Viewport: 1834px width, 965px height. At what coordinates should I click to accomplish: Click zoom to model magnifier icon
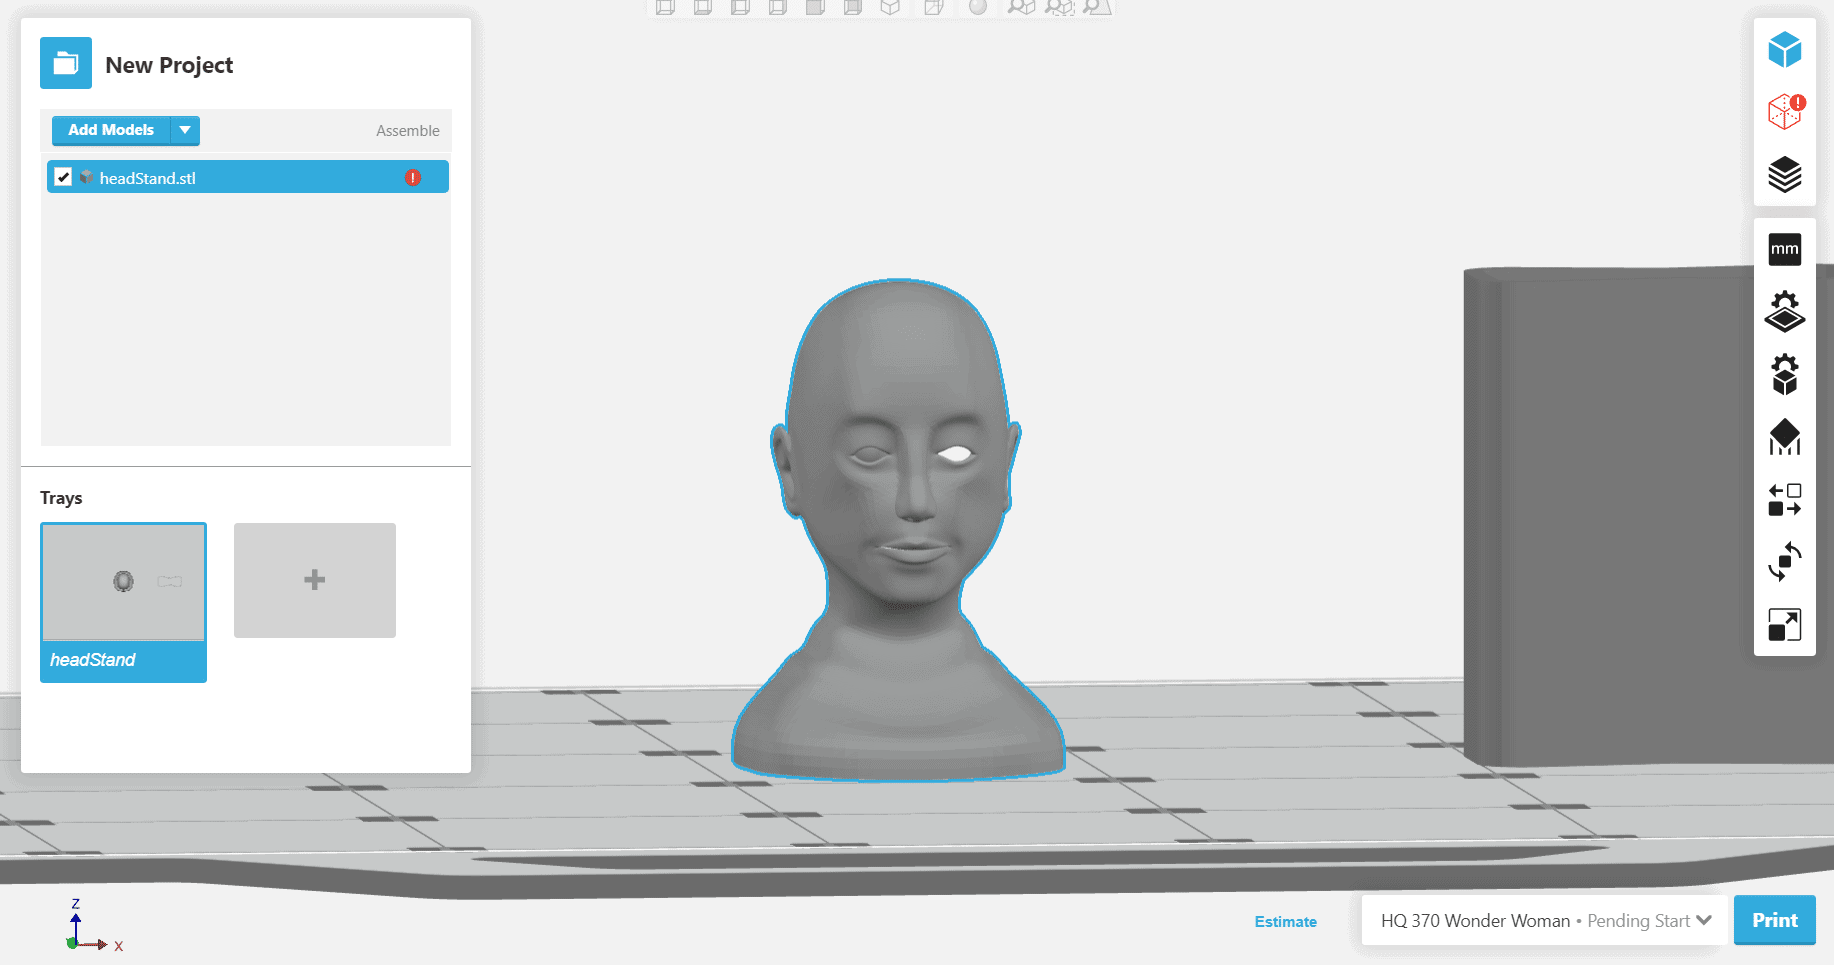point(1021,7)
